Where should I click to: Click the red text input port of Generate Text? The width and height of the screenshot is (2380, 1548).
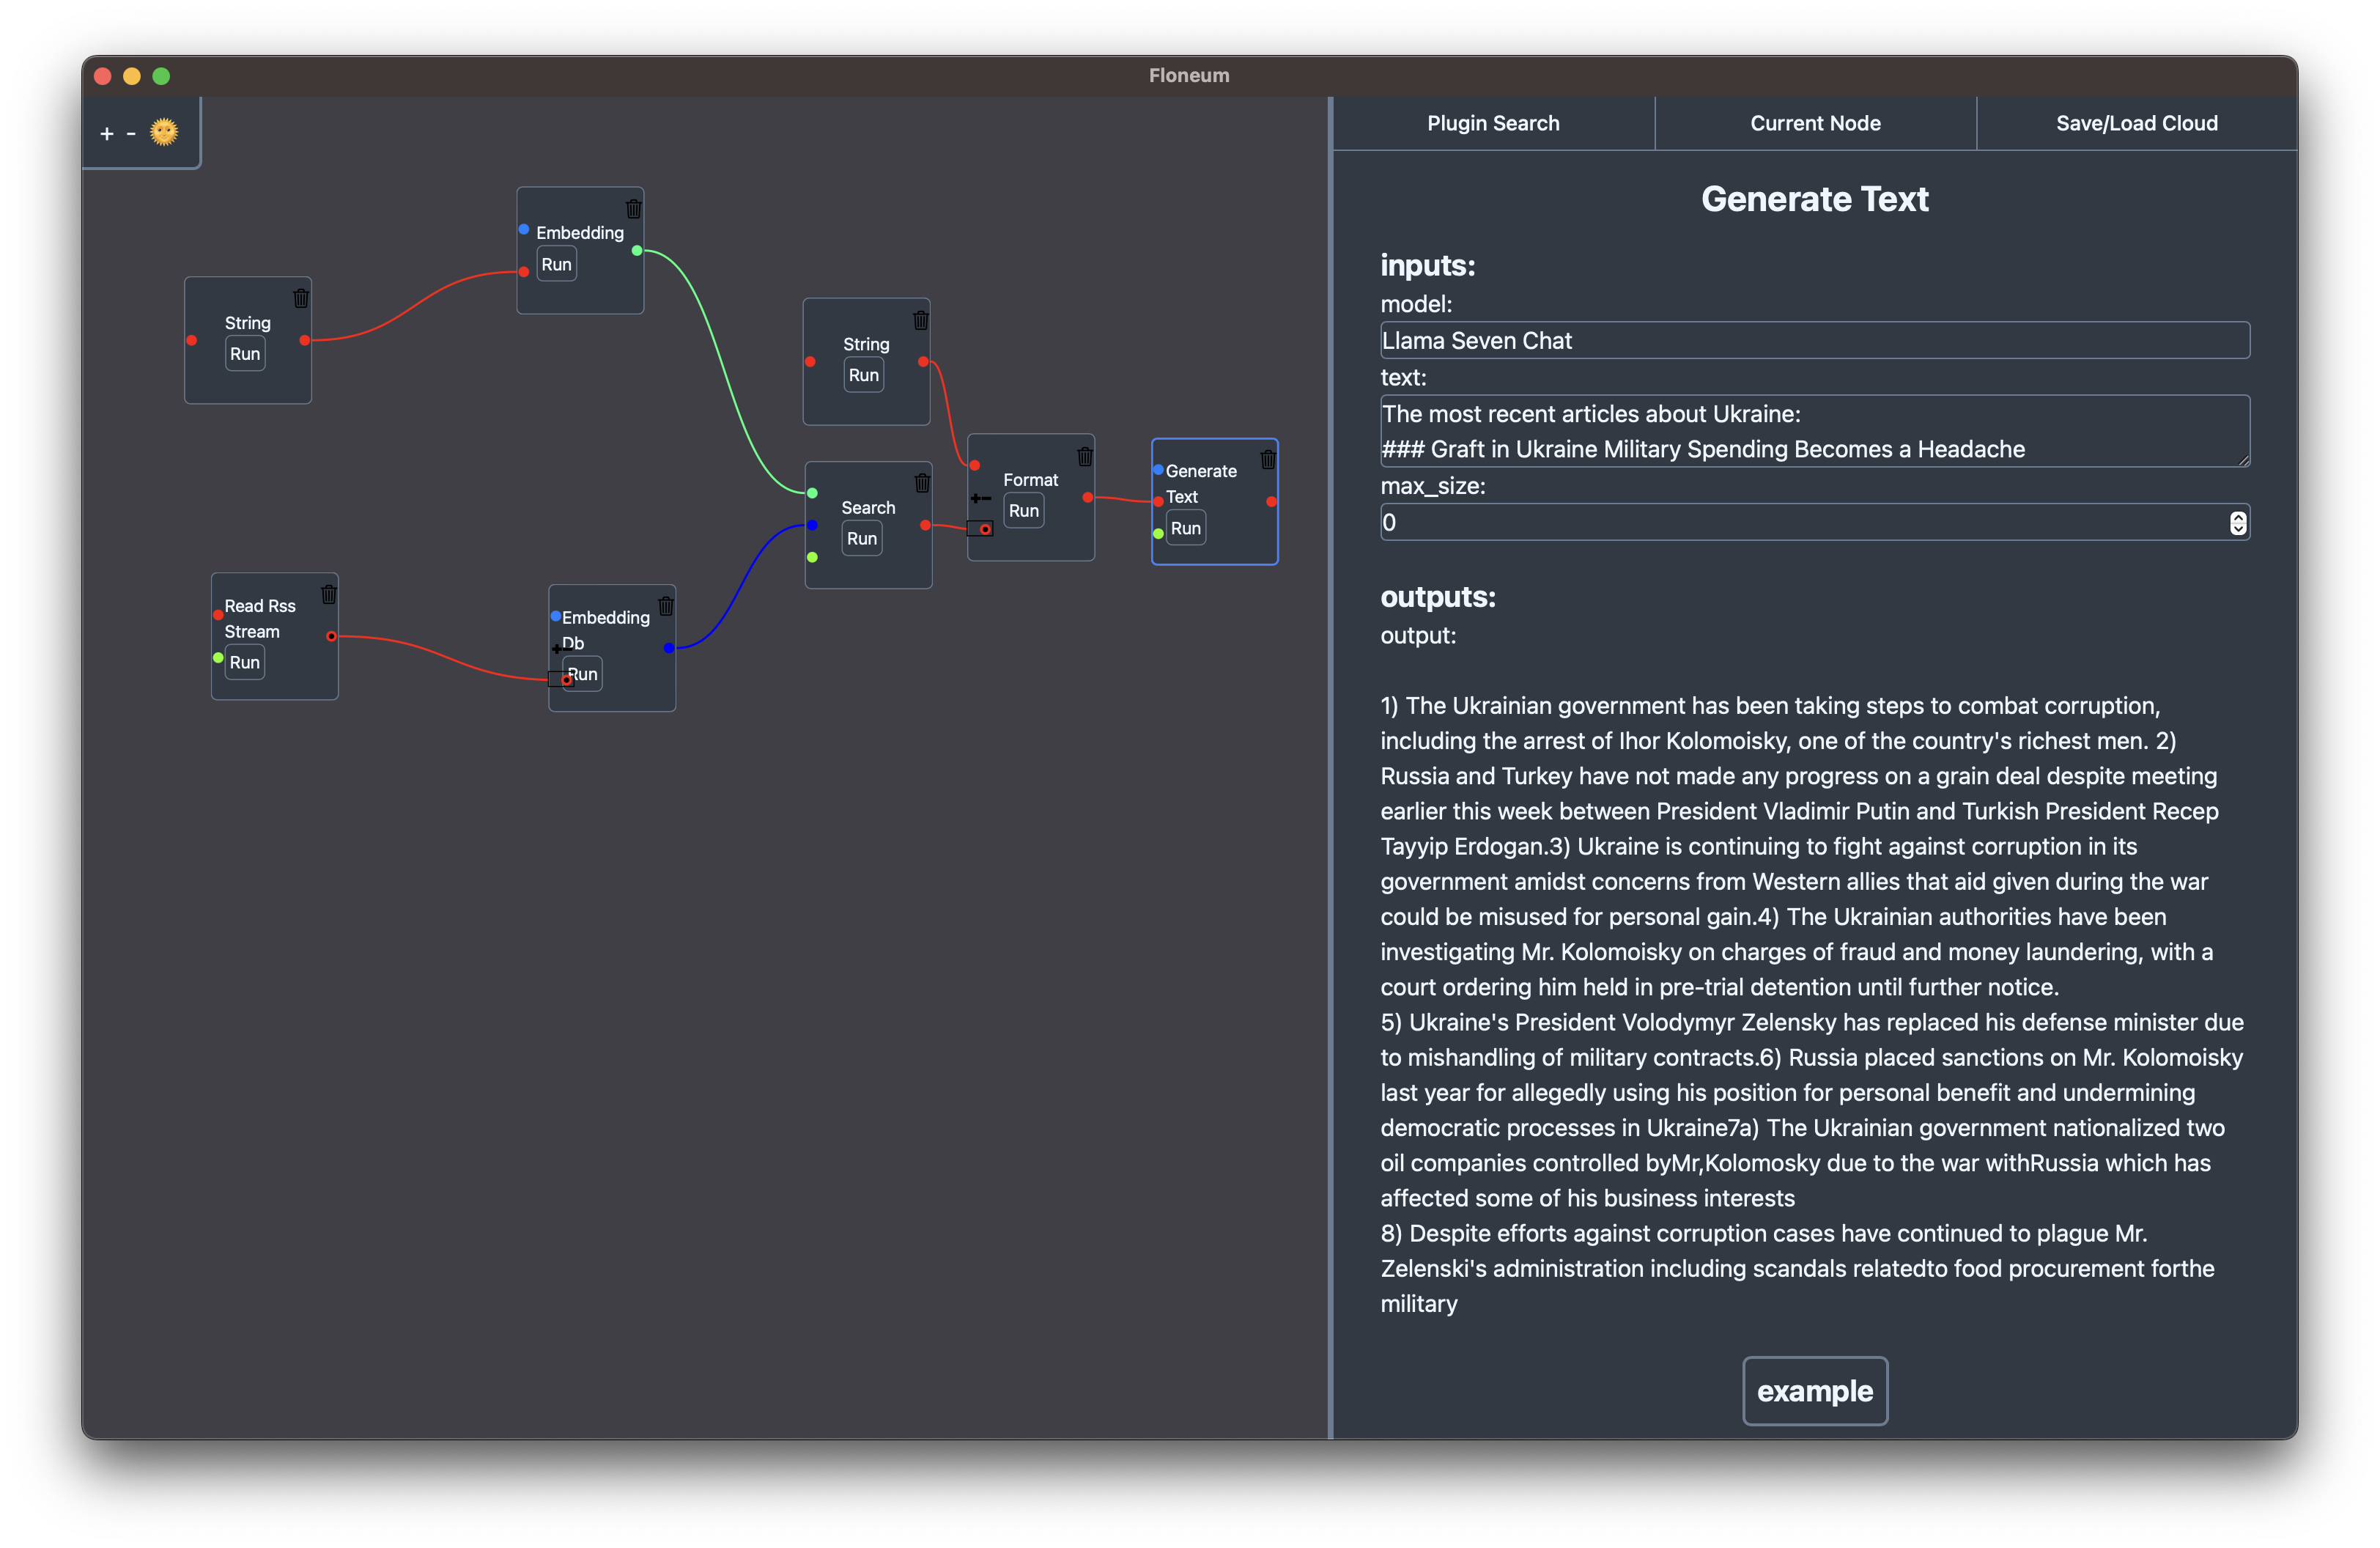pyautogui.click(x=1158, y=502)
